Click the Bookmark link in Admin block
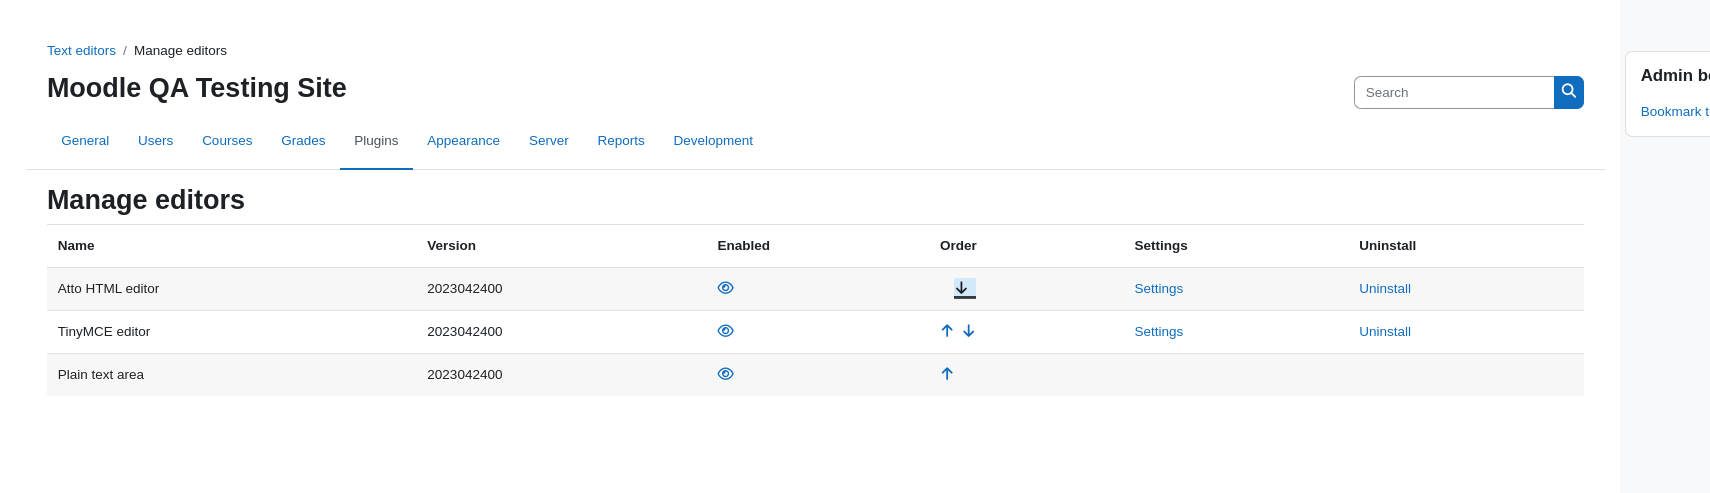Image resolution: width=1710 pixels, height=493 pixels. coord(1675,112)
